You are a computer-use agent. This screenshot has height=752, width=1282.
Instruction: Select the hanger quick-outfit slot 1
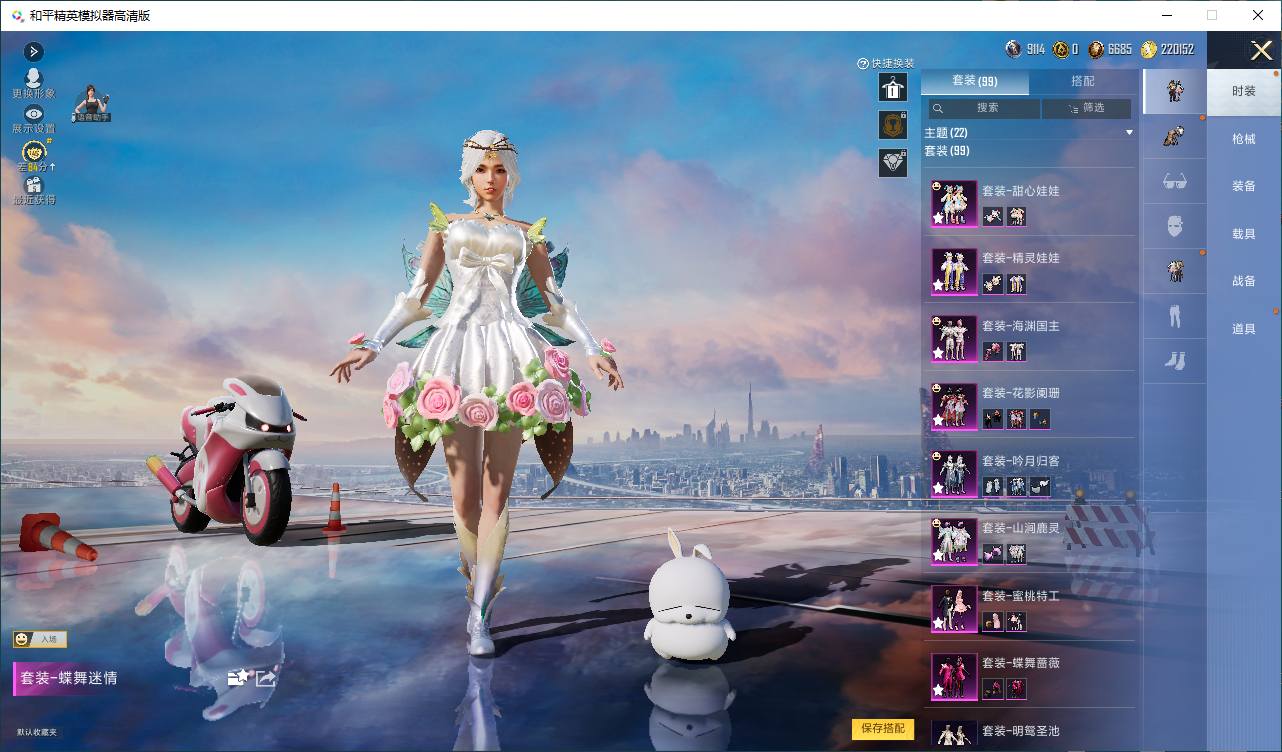point(892,87)
